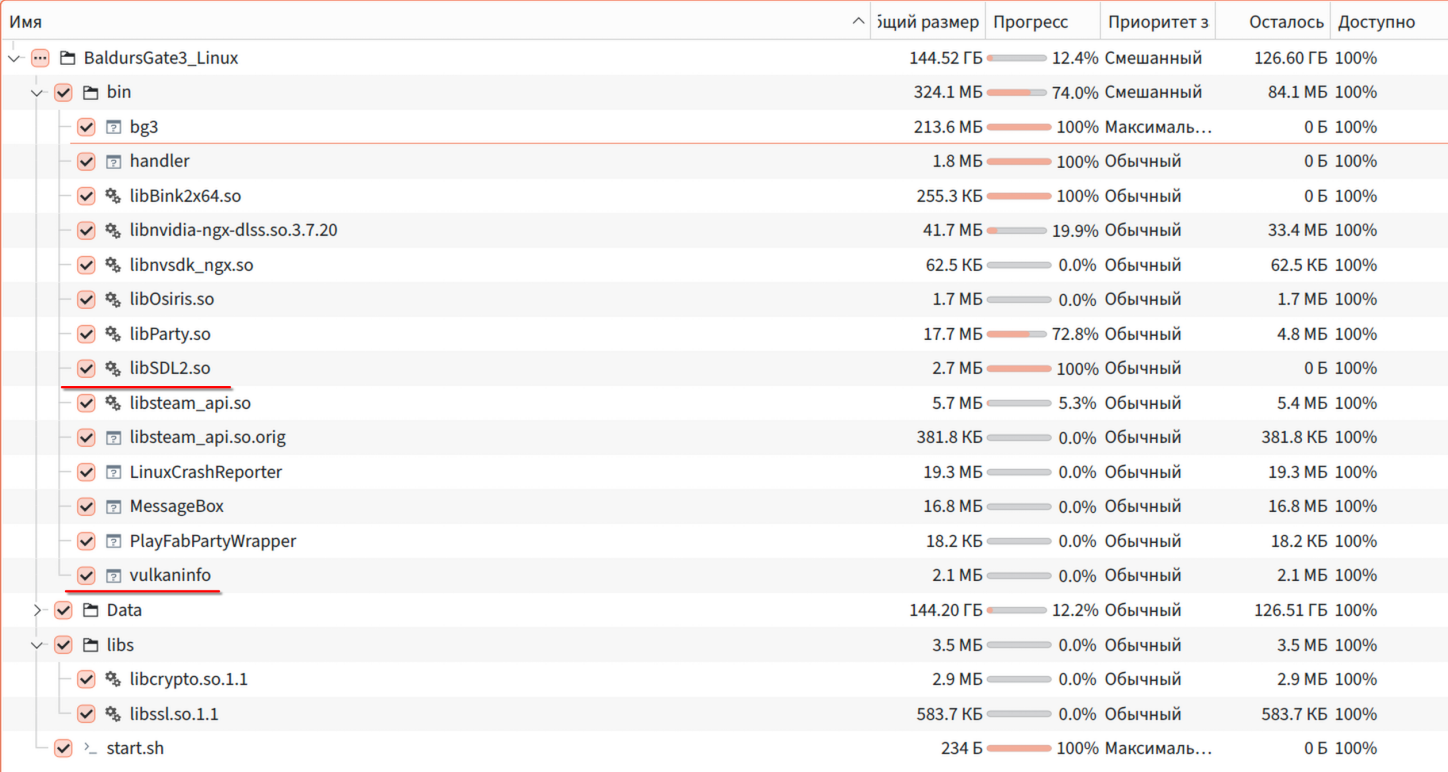Click the library icon beside libcrypto.so.1.1
Viewport: 1448px width, 772px height.
113,679
